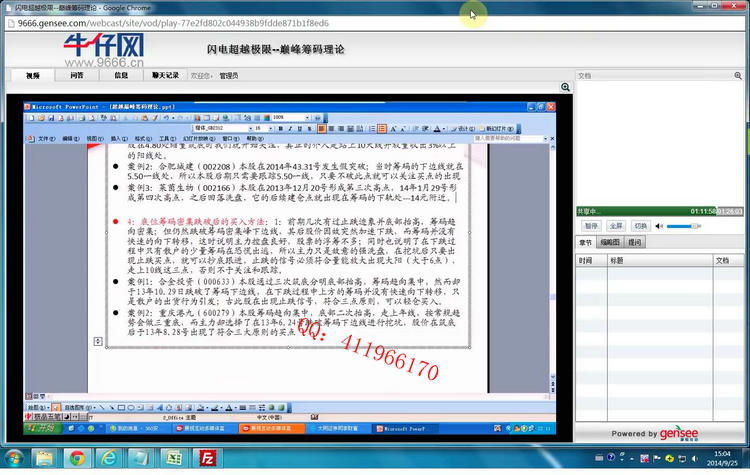Click the 牛仔网 site logo
This screenshot has height=475, width=750.
(x=104, y=49)
